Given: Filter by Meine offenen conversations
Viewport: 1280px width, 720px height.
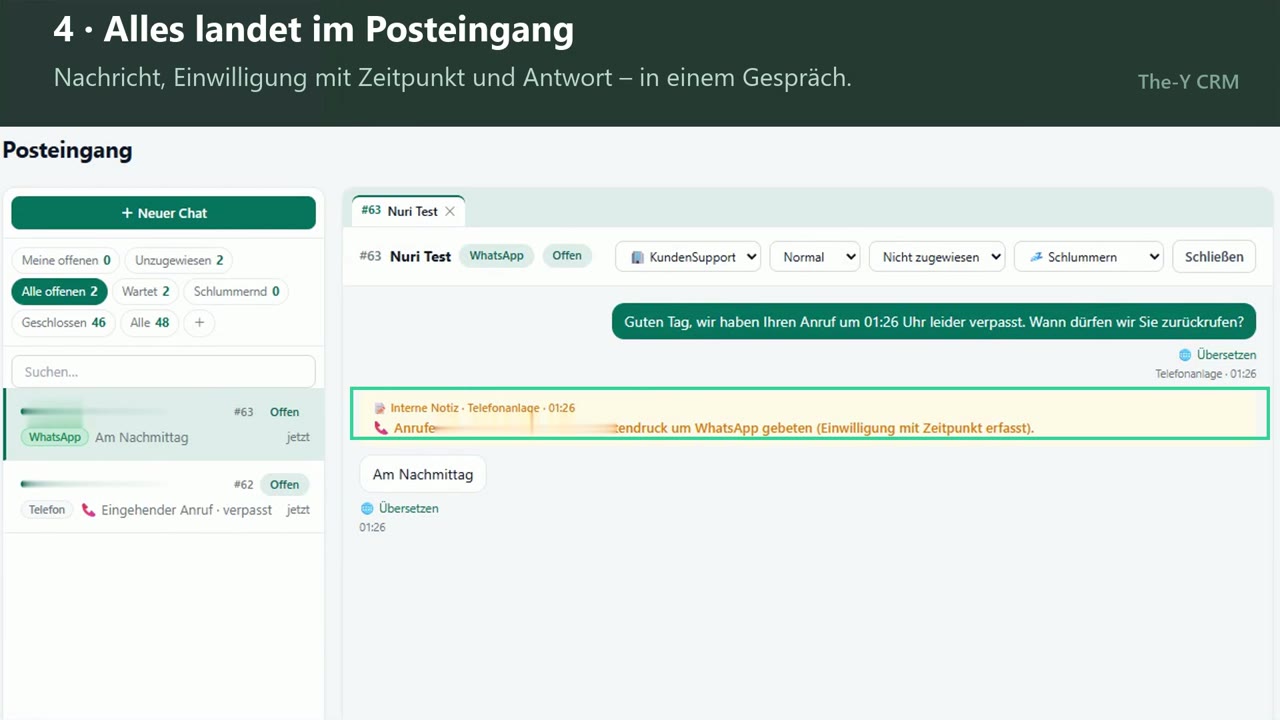Looking at the screenshot, I should (x=66, y=260).
